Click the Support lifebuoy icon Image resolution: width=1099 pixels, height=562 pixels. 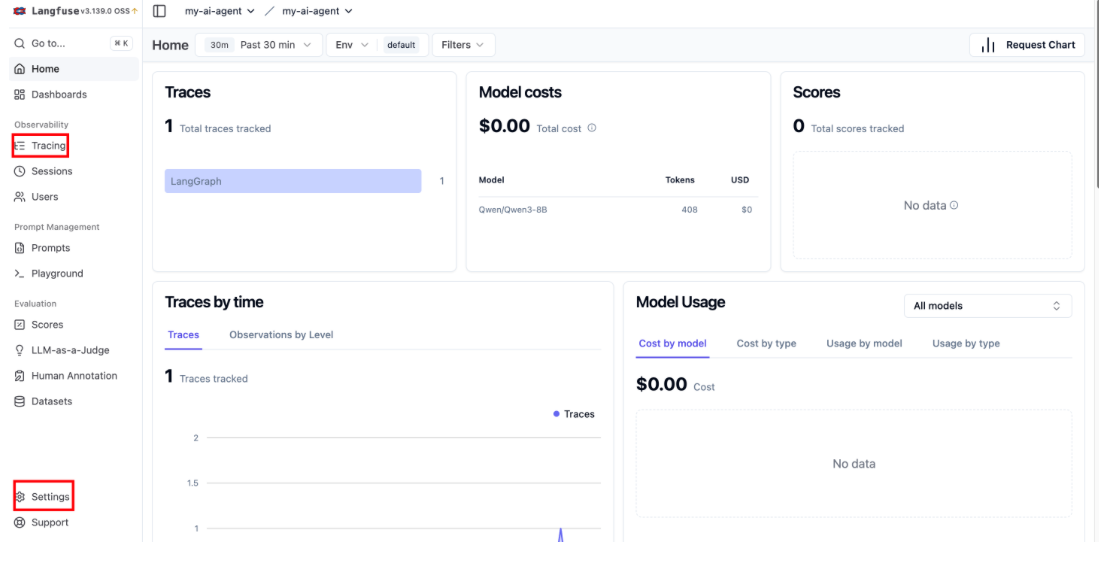pyautogui.click(x=20, y=522)
